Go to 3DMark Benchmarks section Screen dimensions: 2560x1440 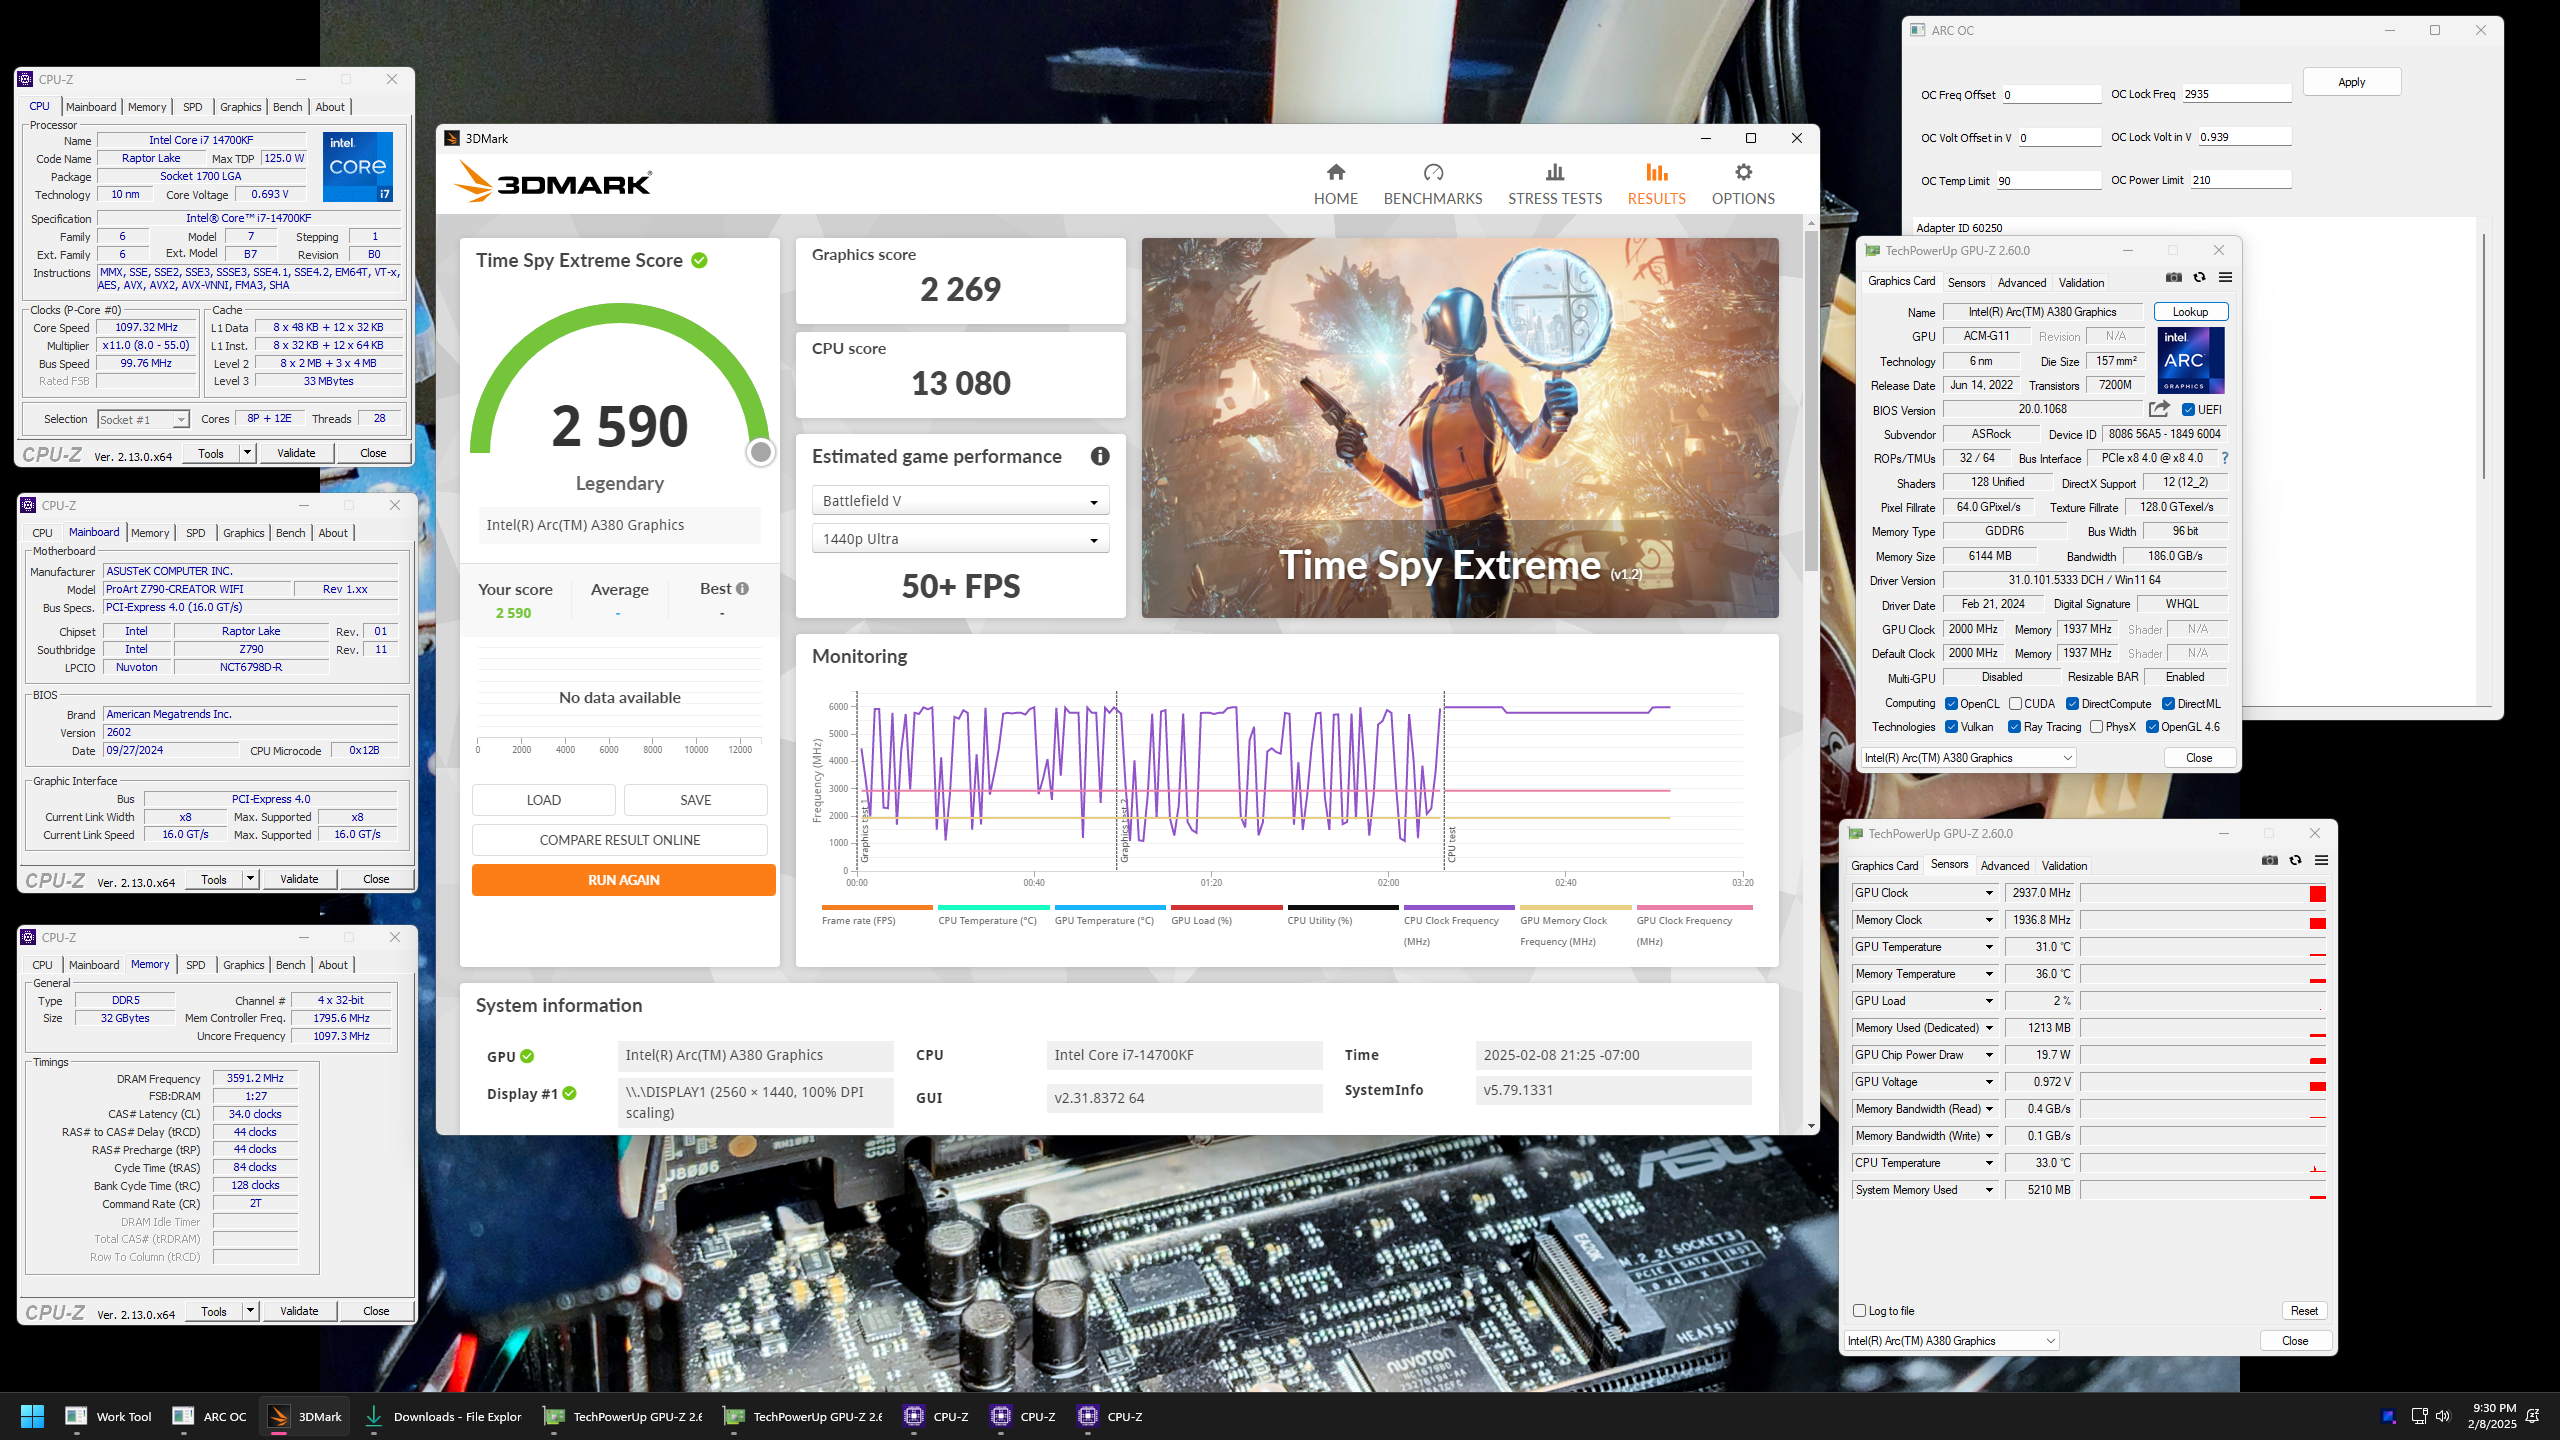pos(1432,185)
